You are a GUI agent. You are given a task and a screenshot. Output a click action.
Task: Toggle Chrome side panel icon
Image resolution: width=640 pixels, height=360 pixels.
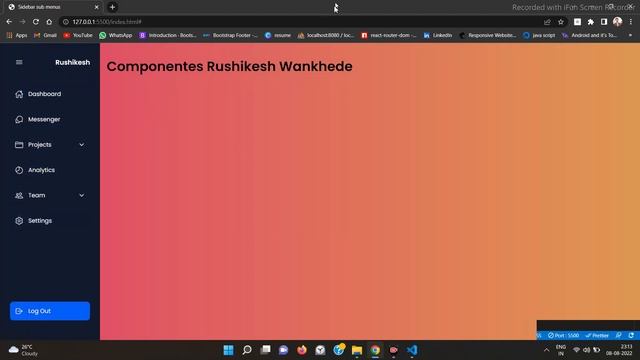(x=604, y=22)
